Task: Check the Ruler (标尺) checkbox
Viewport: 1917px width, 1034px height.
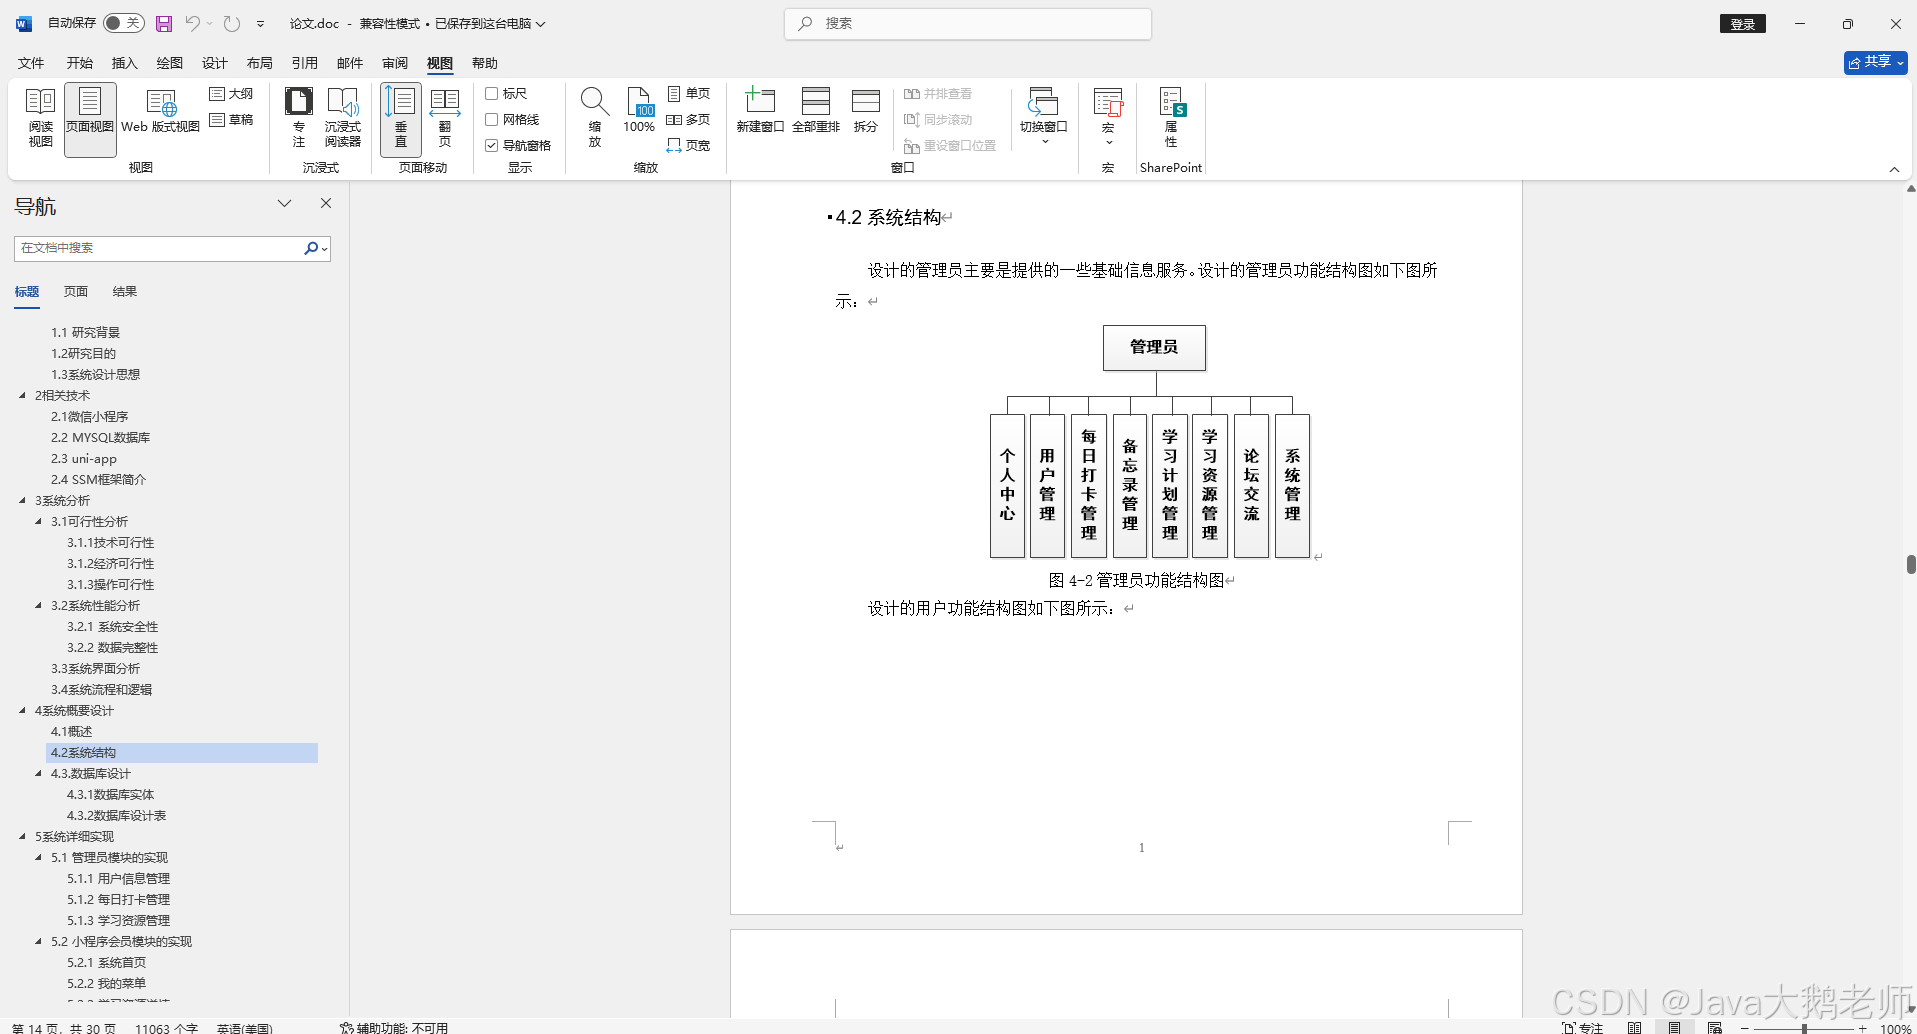Action: 492,94
